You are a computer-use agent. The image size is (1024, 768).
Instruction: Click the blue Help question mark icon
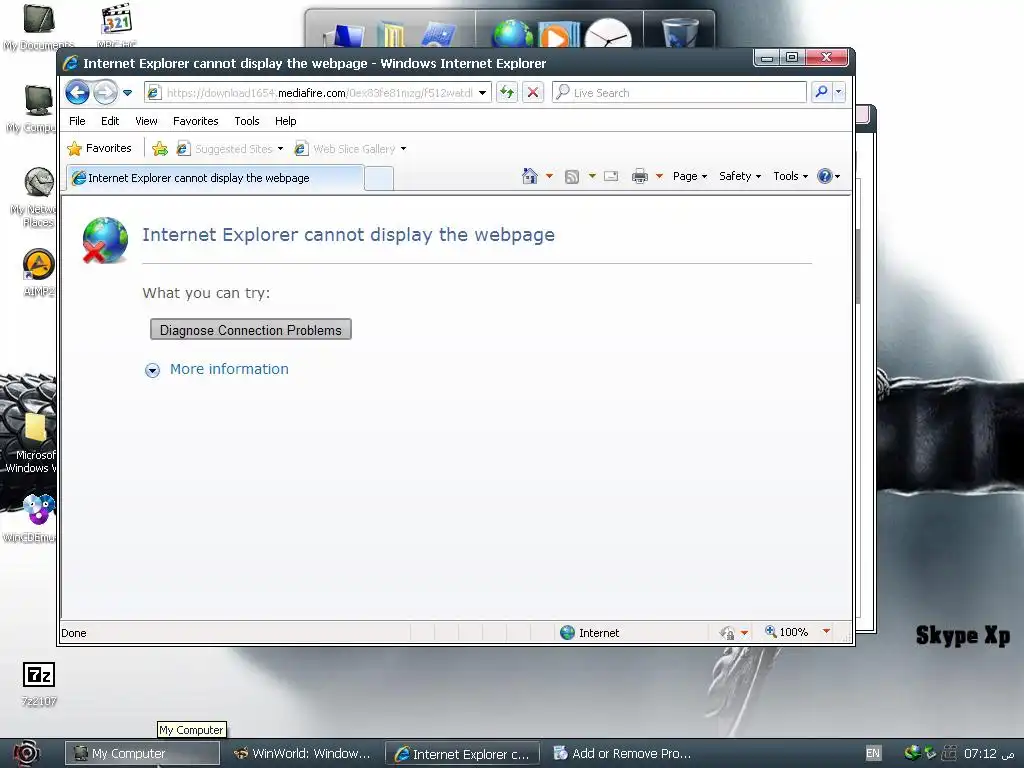click(825, 176)
